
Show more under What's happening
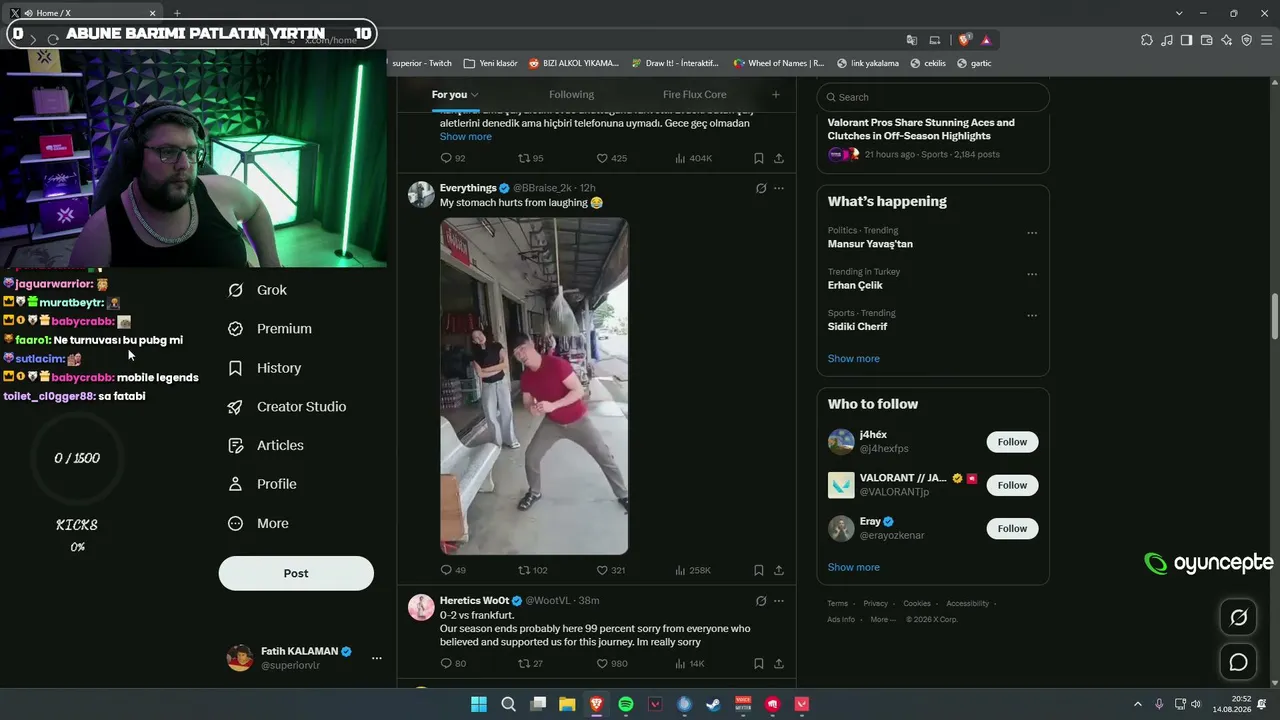click(x=853, y=358)
